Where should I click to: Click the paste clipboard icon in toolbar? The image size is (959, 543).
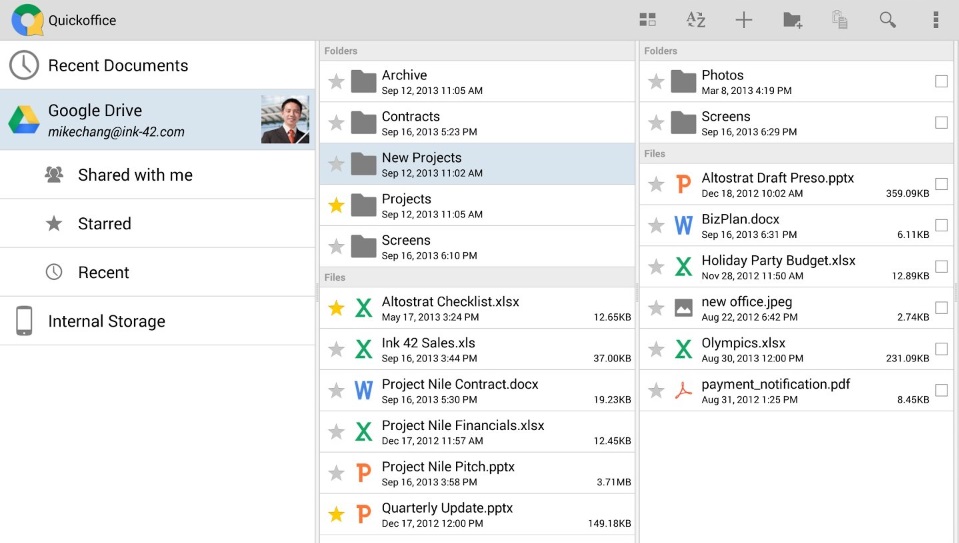click(x=840, y=20)
